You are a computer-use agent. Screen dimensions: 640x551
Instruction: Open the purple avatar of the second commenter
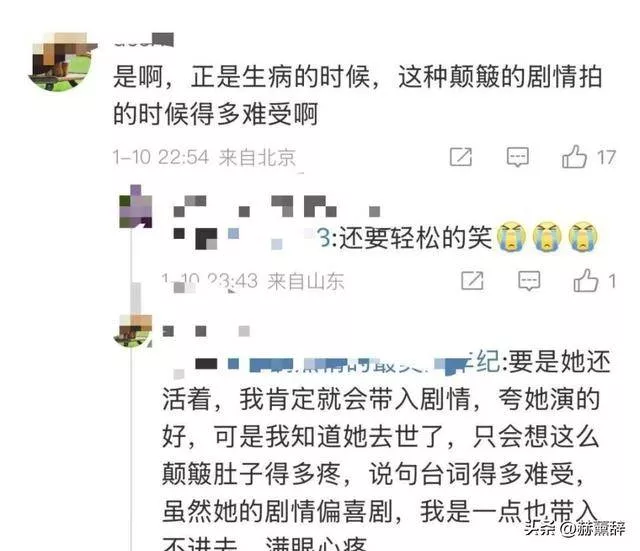pos(136,207)
